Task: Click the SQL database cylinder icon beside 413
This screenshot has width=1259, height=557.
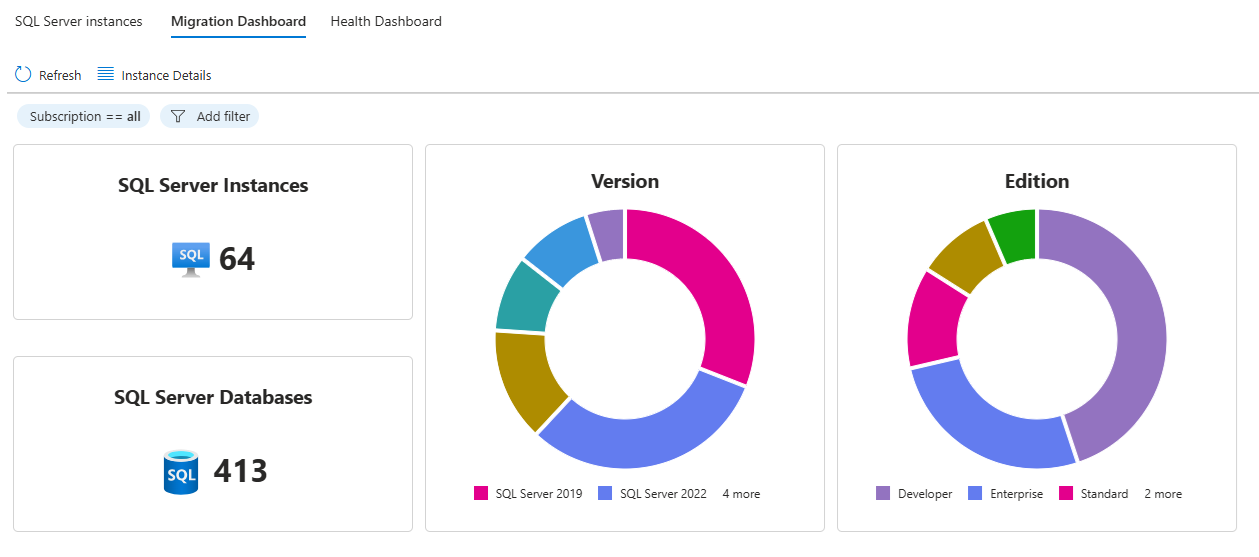Action: [182, 472]
